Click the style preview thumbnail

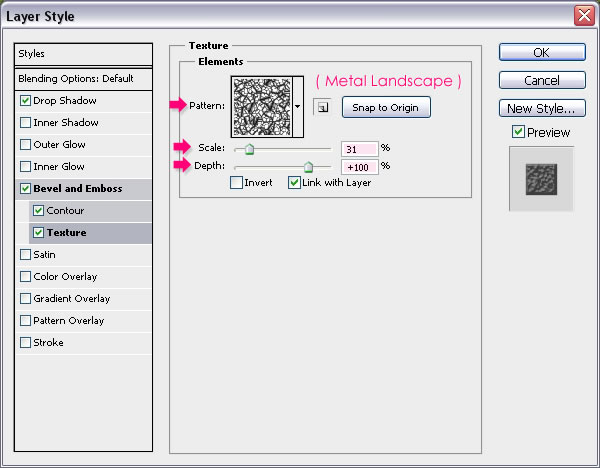coord(541,179)
